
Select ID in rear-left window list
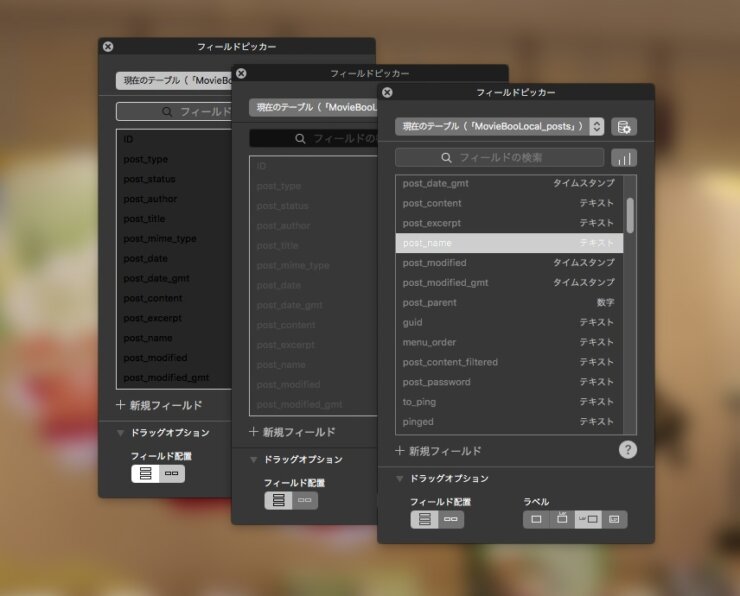pyautogui.click(x=174, y=139)
